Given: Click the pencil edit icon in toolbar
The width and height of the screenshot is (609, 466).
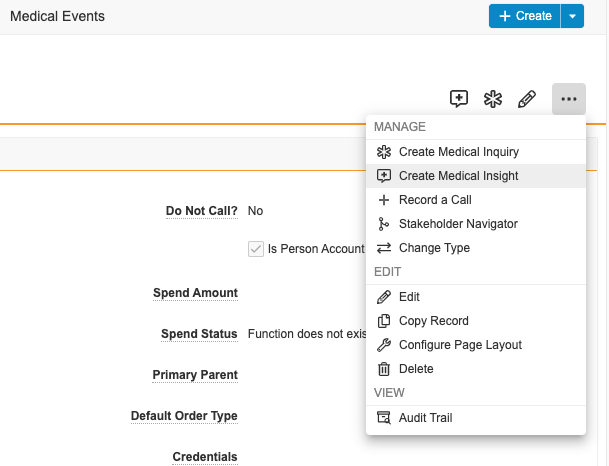Looking at the screenshot, I should (526, 99).
